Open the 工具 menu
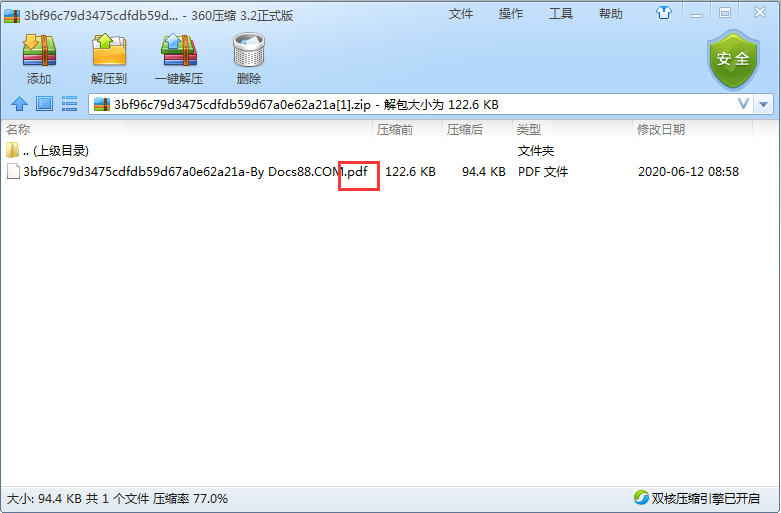Viewport: 781px width, 513px height. (560, 14)
